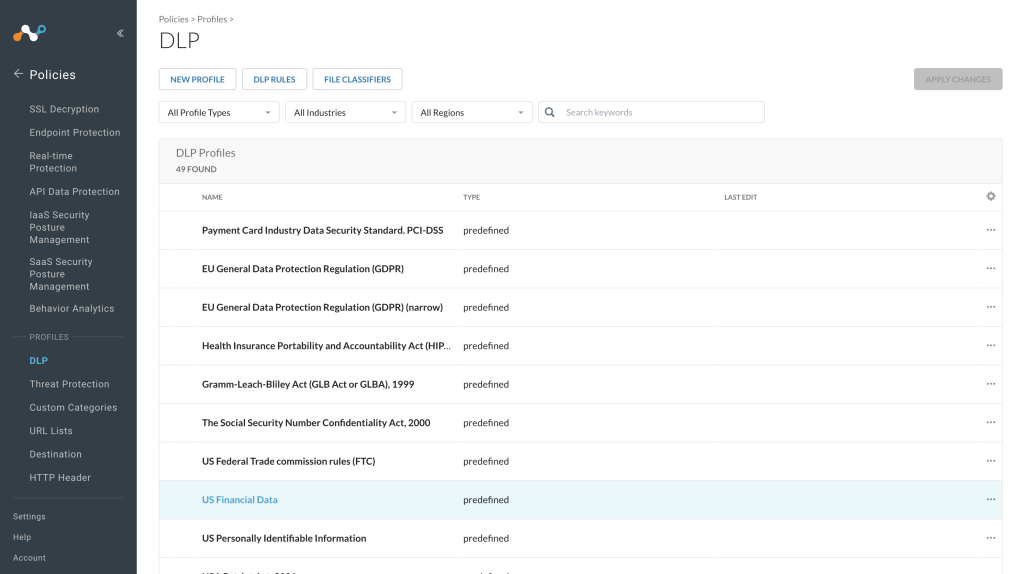
Task: Select US Personally Identifiable Information profile
Action: tap(284, 538)
